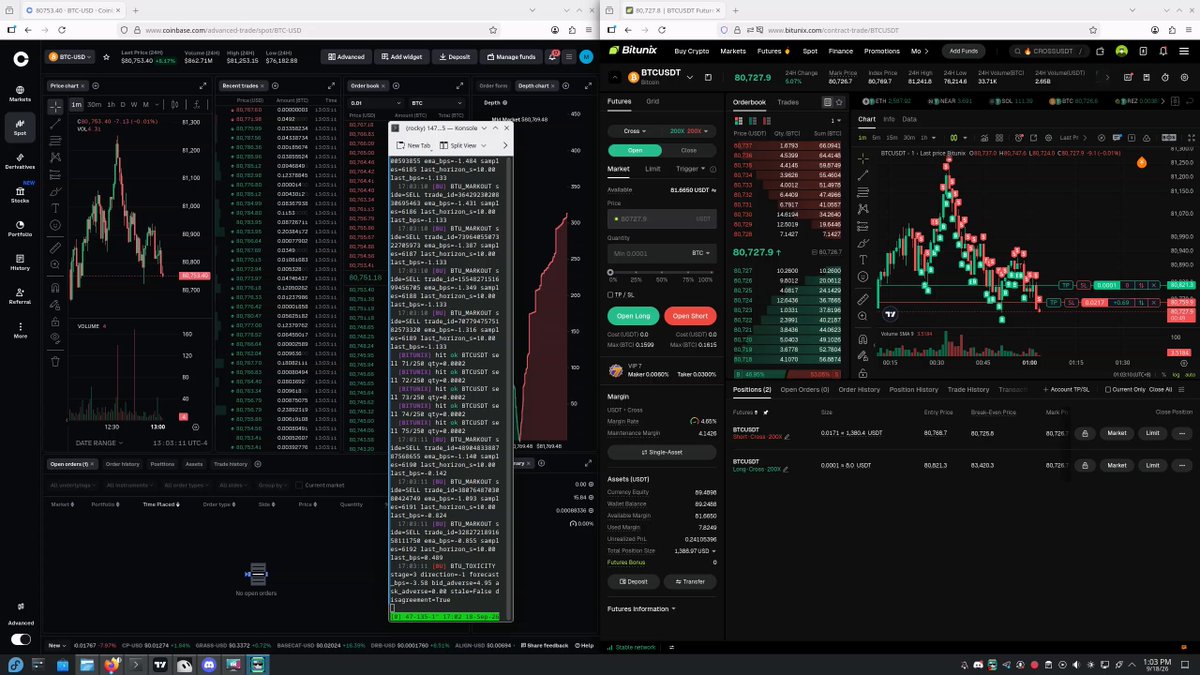
Task: Favorite BTC-USD with the star icon
Action: click(107, 57)
